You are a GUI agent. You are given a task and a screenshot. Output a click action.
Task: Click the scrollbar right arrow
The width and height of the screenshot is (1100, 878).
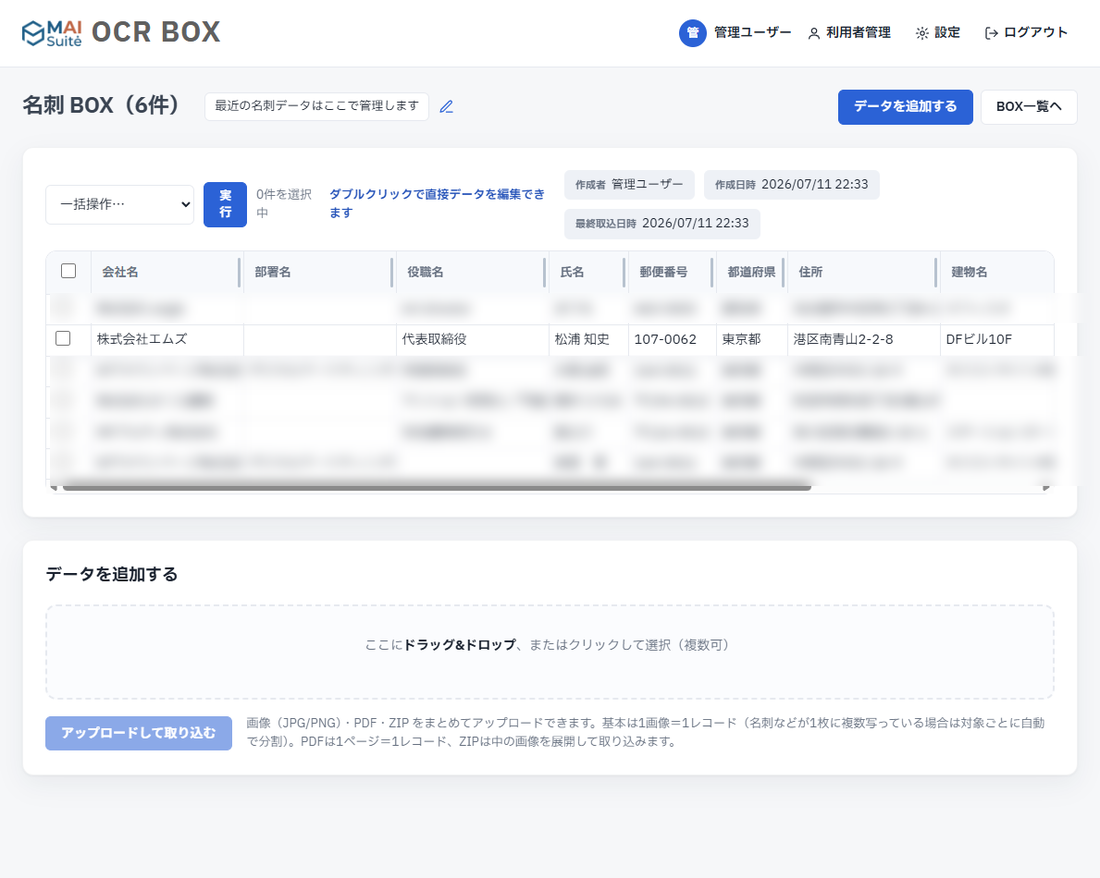click(1046, 487)
